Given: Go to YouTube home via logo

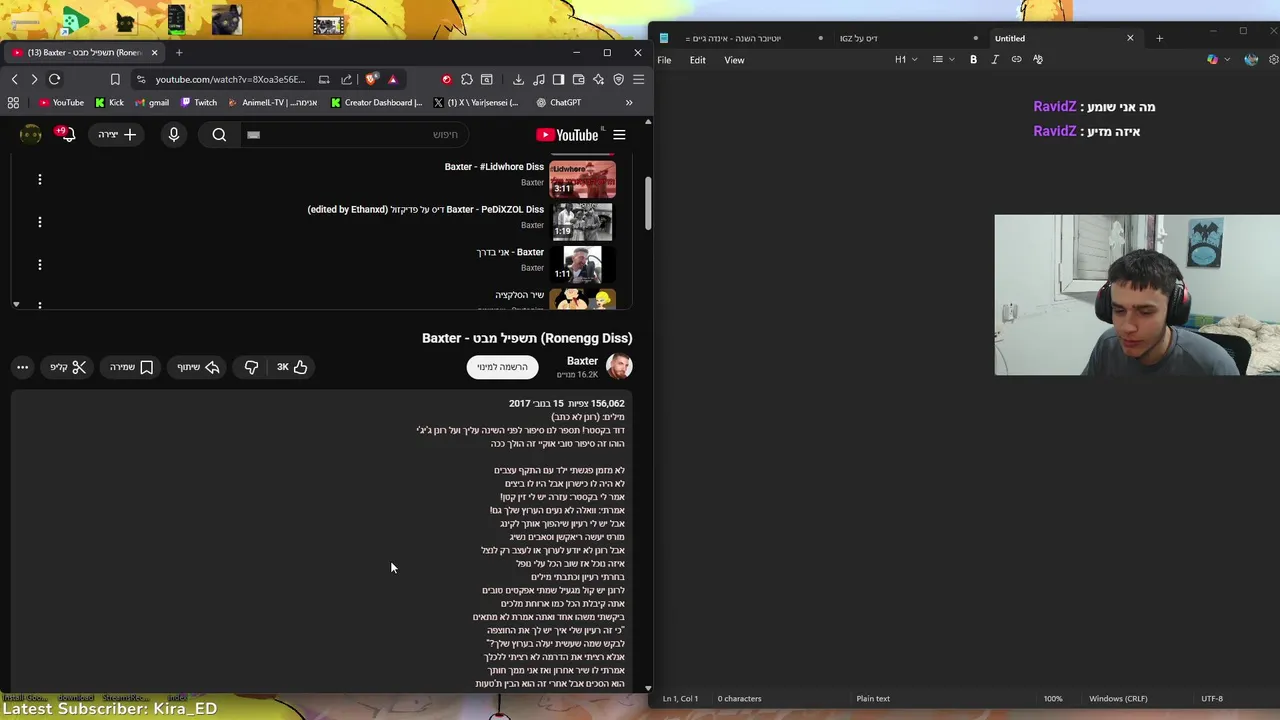Looking at the screenshot, I should tap(567, 135).
